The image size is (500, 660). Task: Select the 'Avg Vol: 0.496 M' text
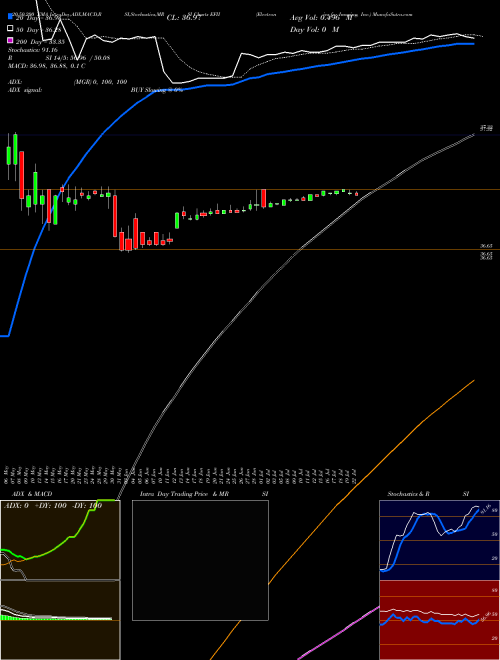point(321,18)
